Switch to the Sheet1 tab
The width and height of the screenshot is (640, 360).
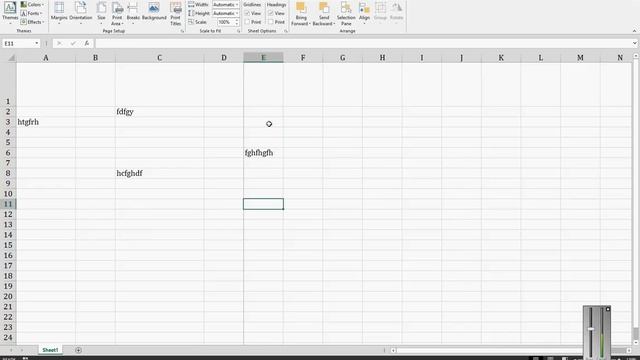point(50,350)
